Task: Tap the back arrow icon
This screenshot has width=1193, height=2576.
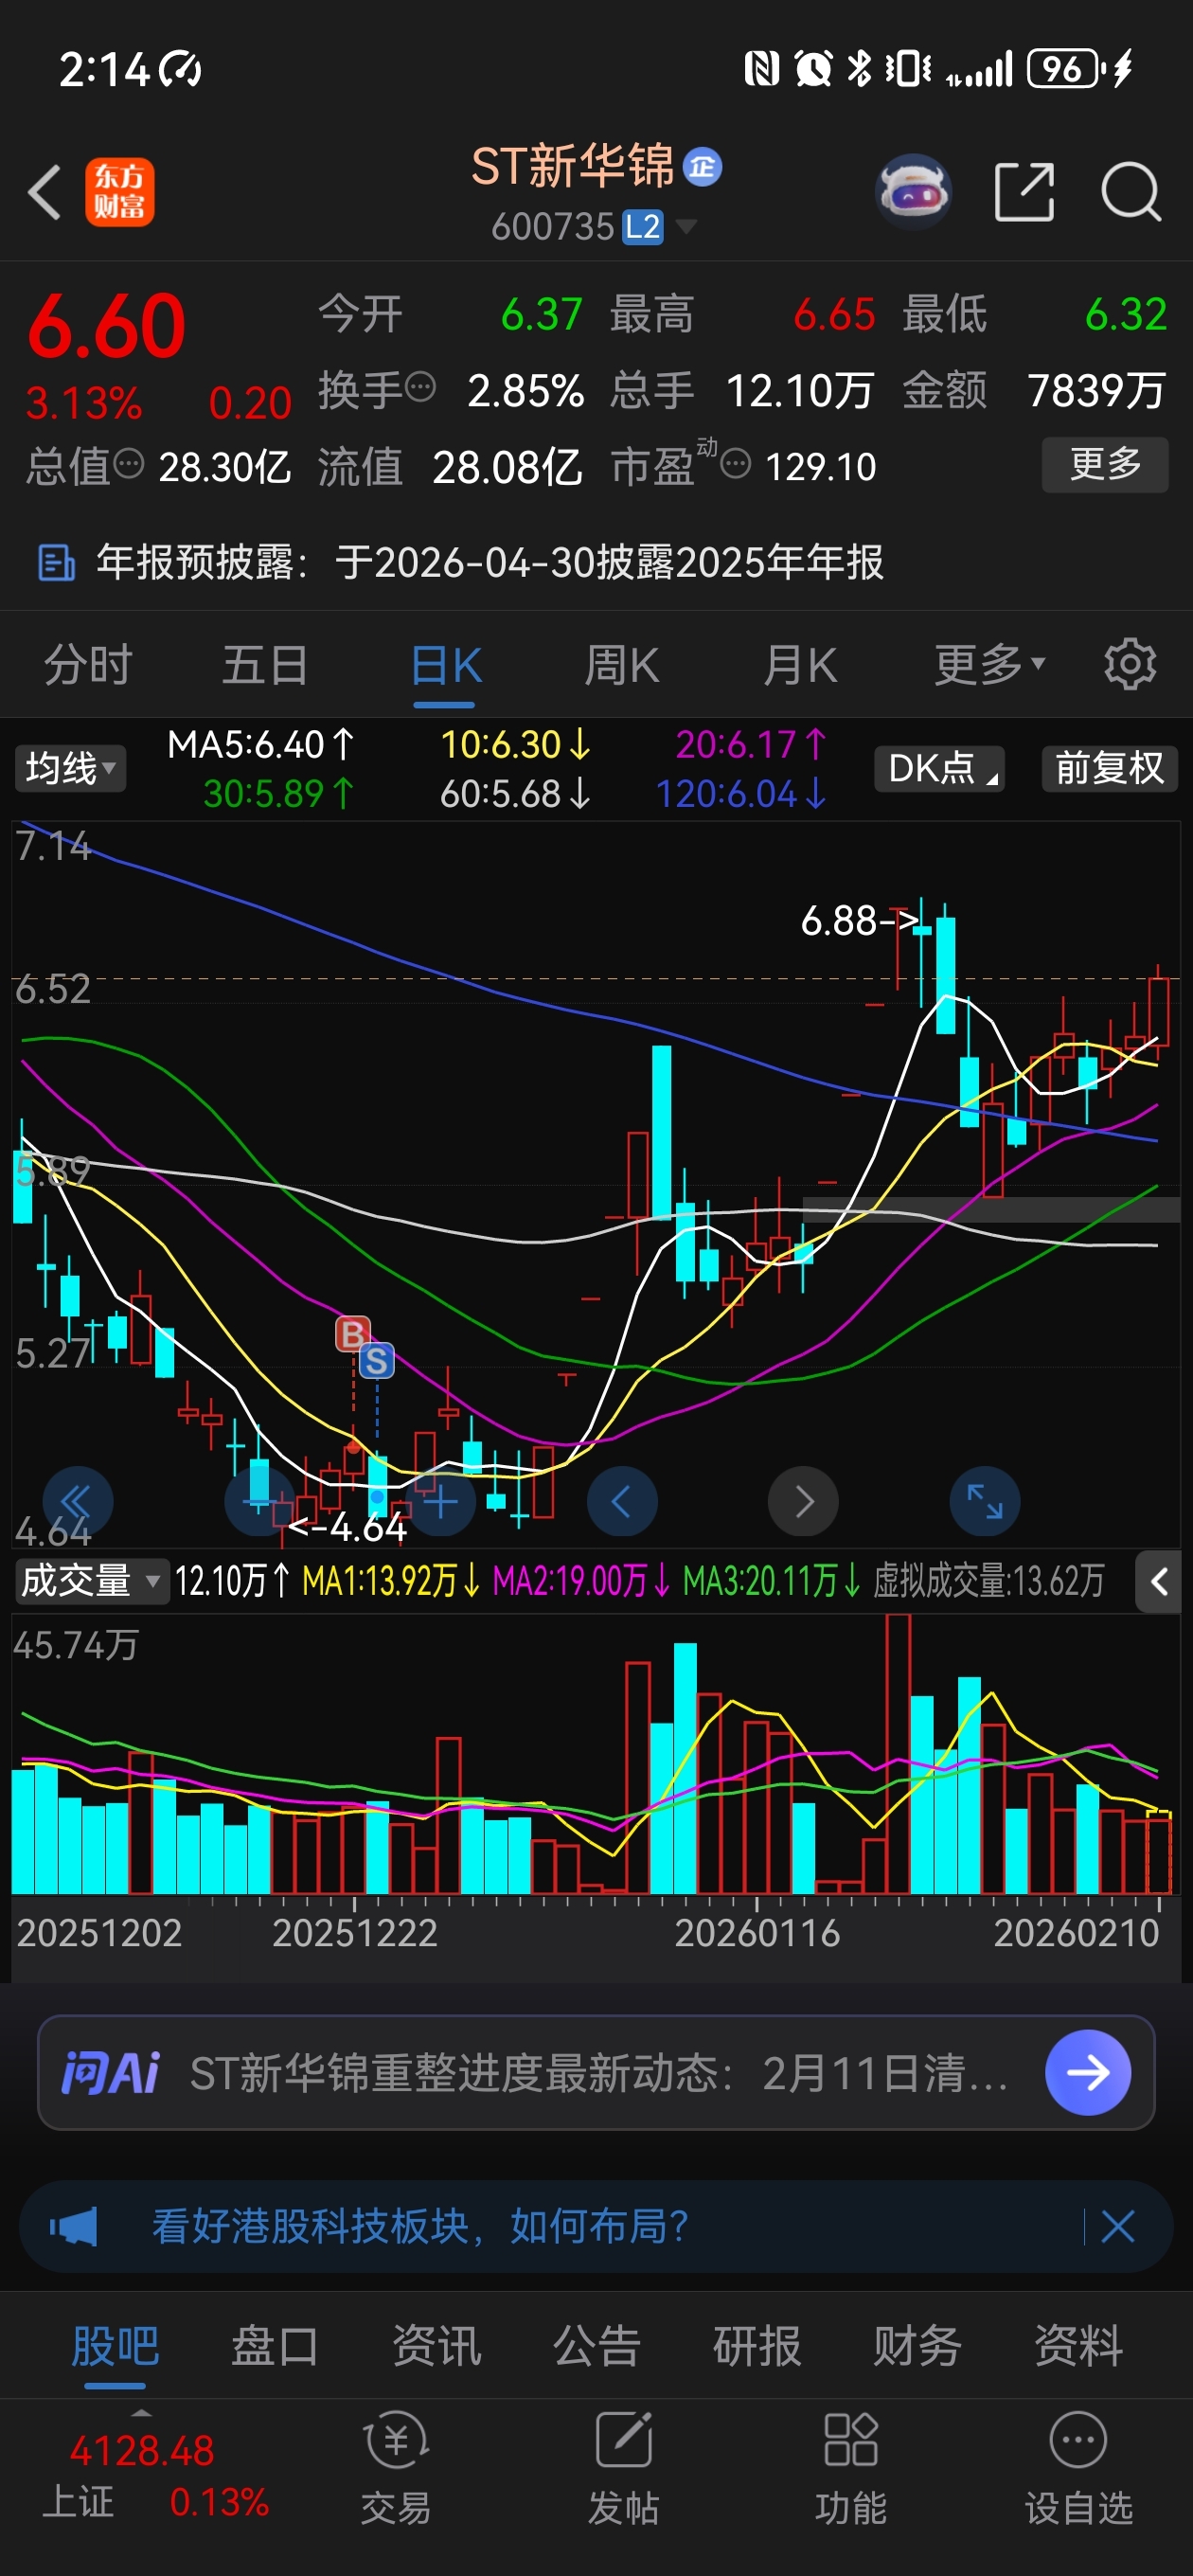Action: 45,192
